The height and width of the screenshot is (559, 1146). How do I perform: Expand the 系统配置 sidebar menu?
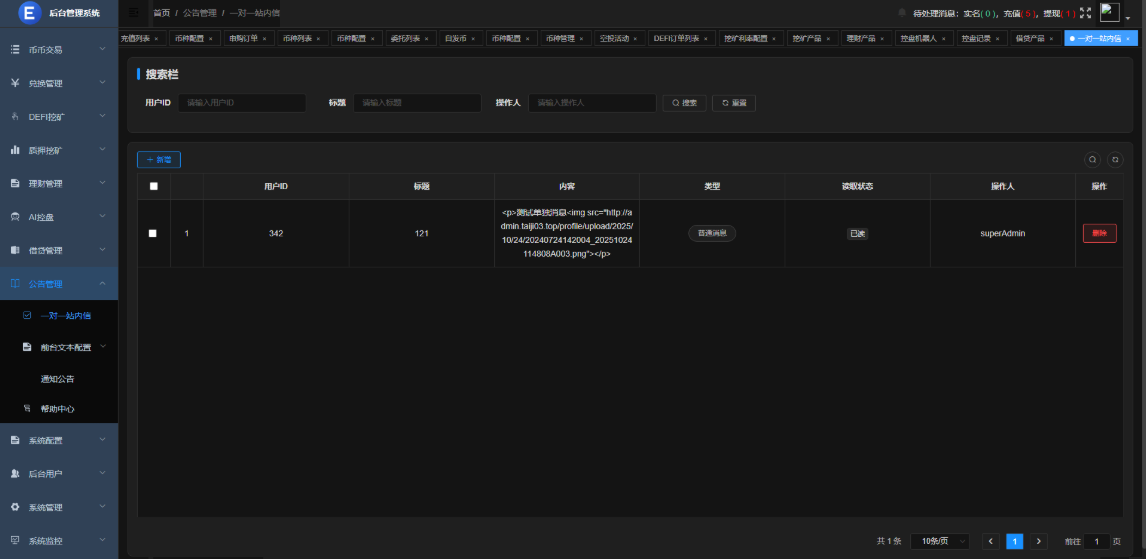click(59, 441)
